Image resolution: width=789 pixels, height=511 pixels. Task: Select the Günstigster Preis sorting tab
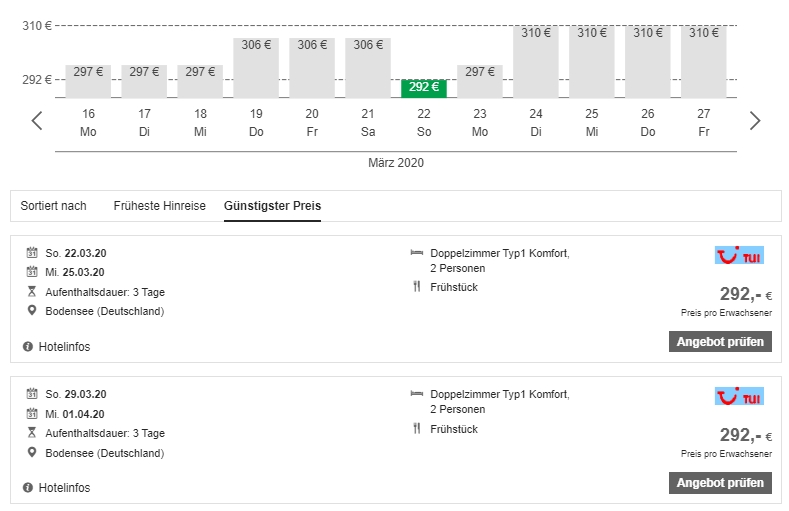click(x=272, y=206)
